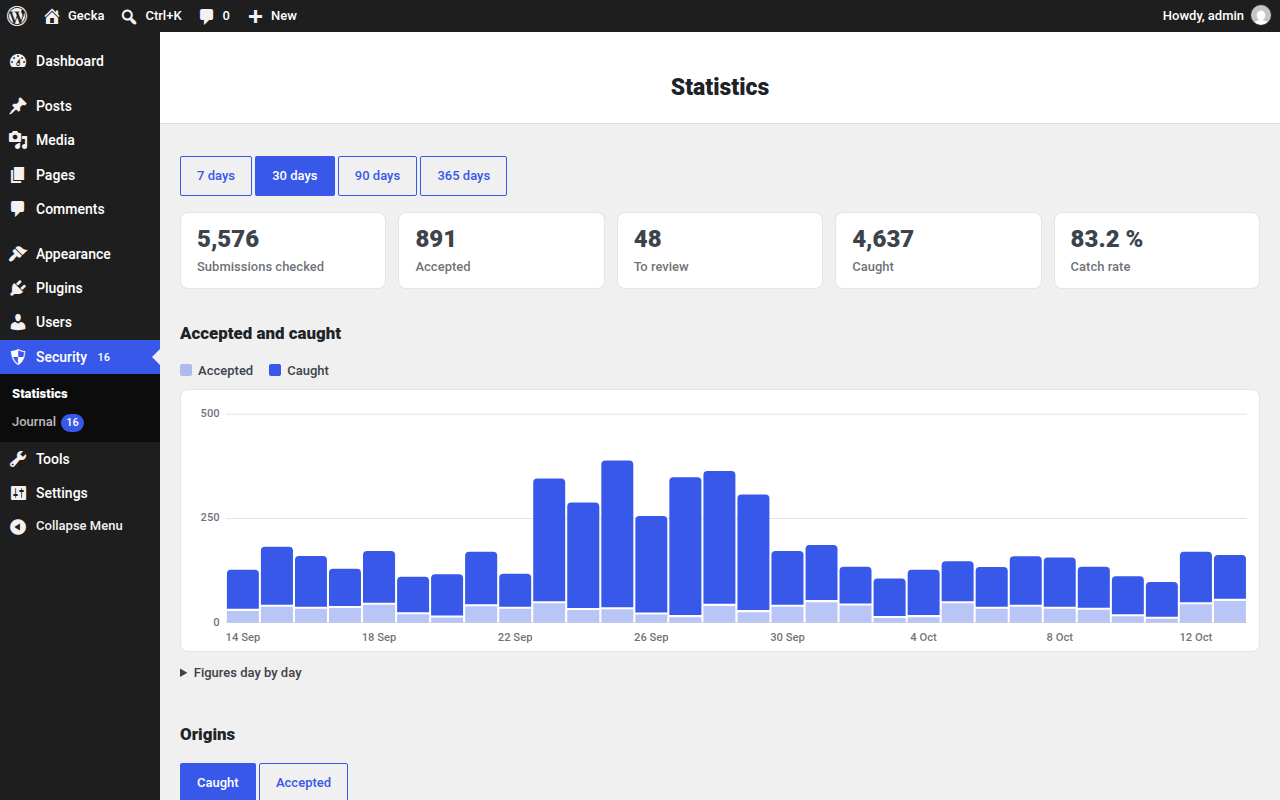Click the 26 Sep axis label
The image size is (1280, 800).
651,637
